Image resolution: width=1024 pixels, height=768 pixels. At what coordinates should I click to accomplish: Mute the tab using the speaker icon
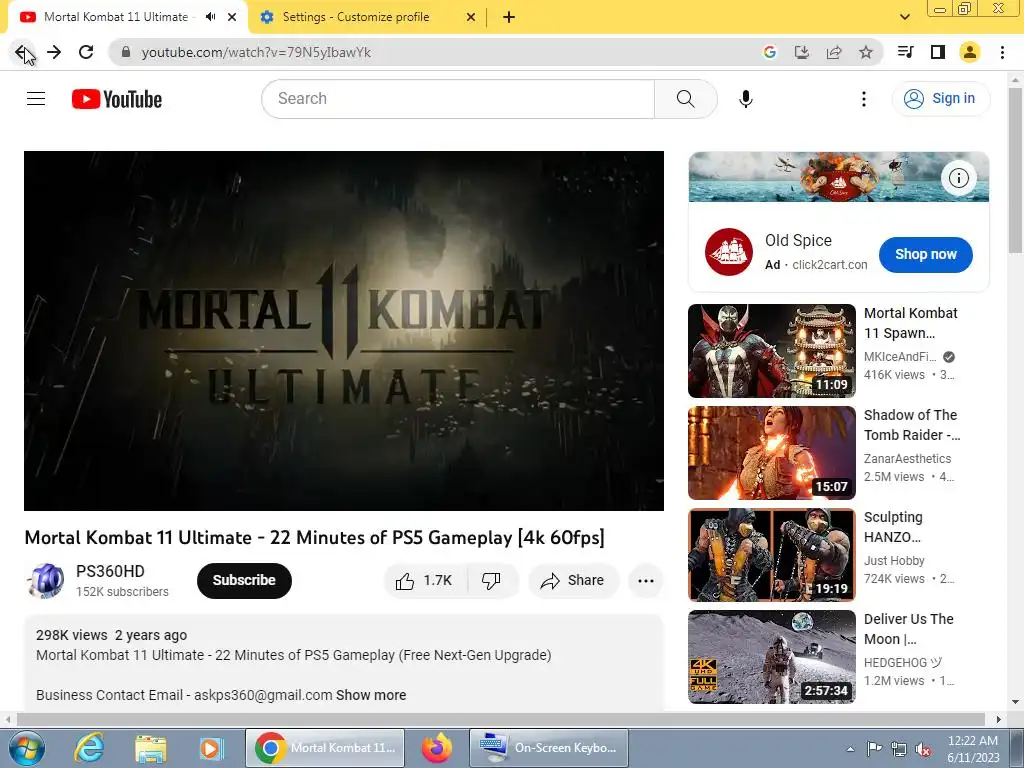coord(210,17)
